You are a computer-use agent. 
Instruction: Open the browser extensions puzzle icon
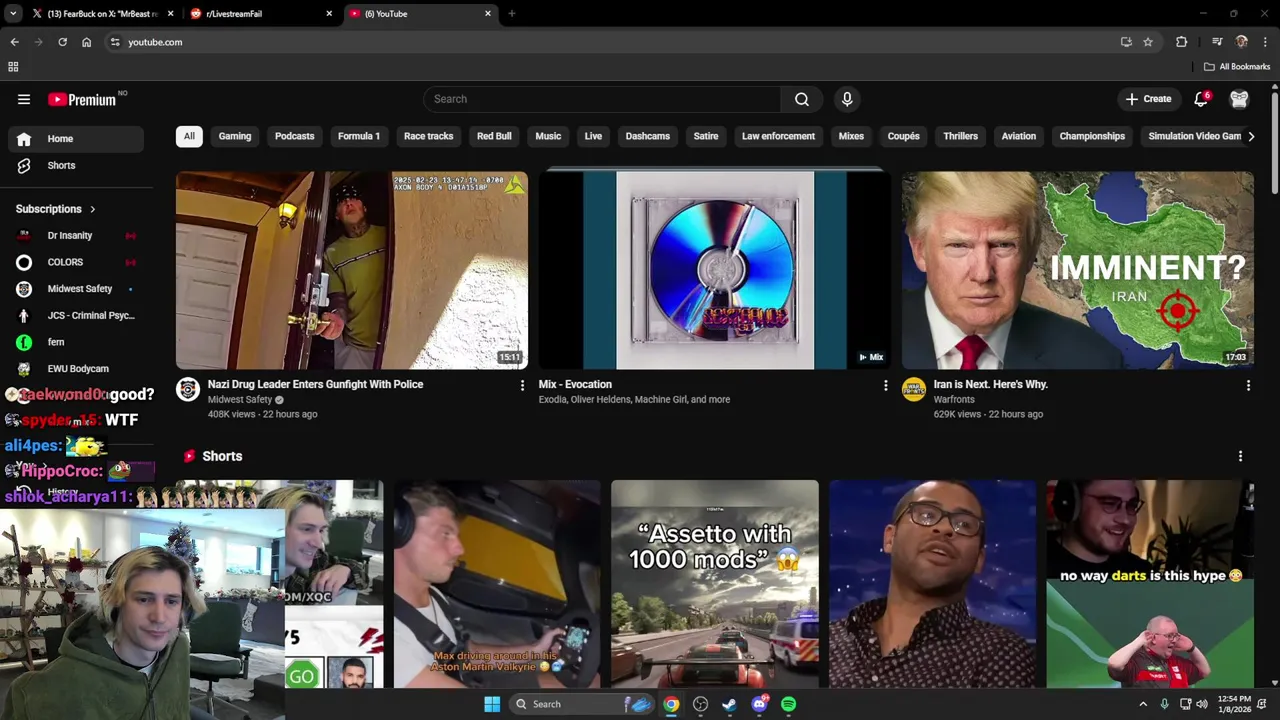click(1181, 42)
